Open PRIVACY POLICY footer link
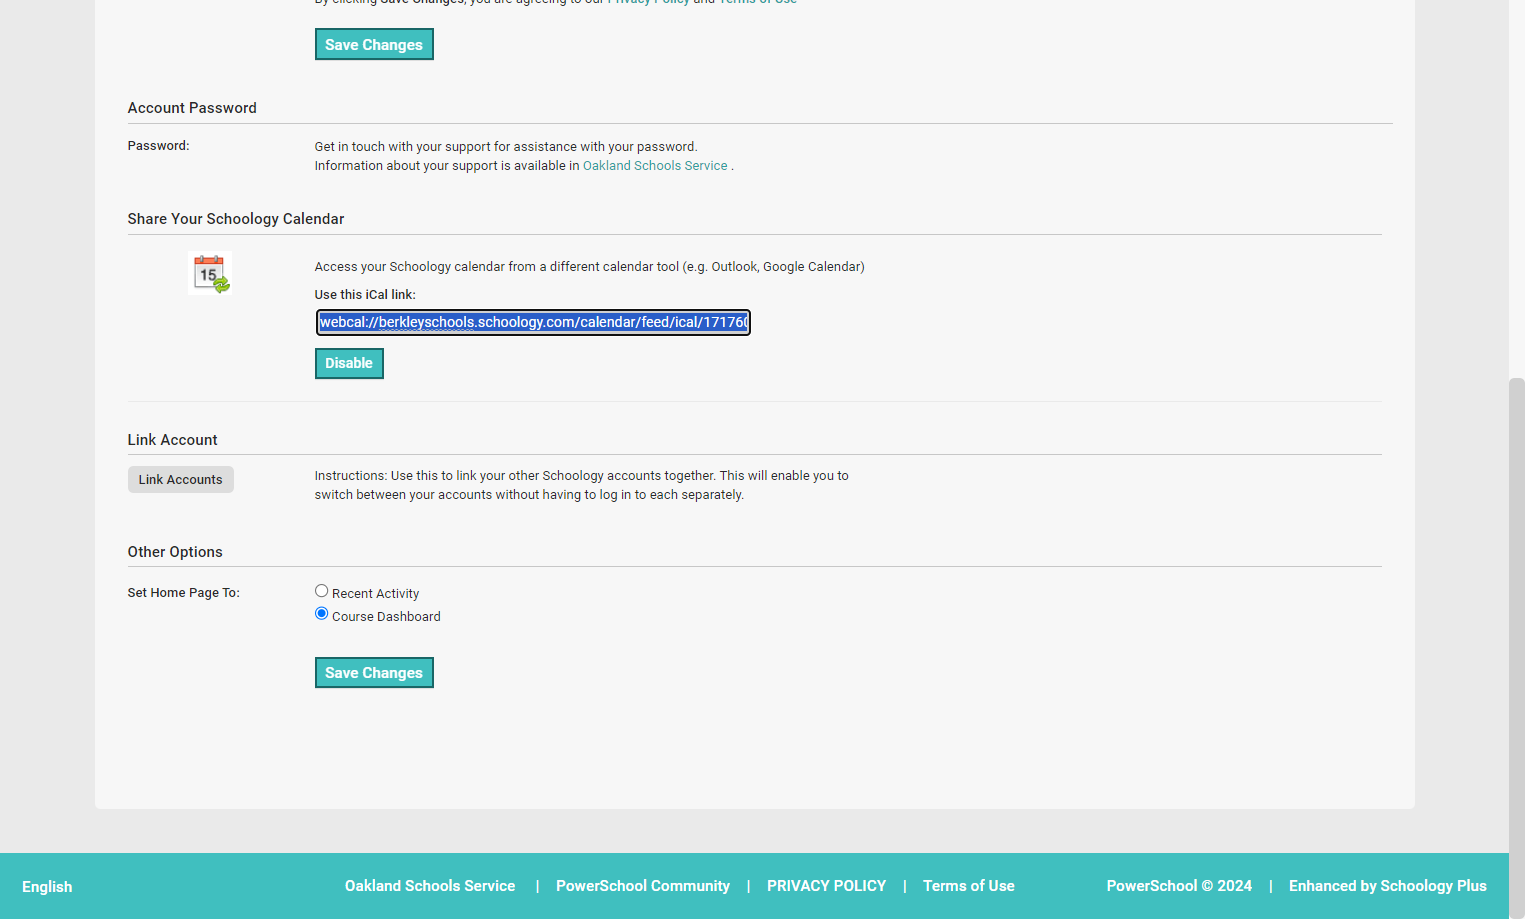1525x919 pixels. (827, 886)
